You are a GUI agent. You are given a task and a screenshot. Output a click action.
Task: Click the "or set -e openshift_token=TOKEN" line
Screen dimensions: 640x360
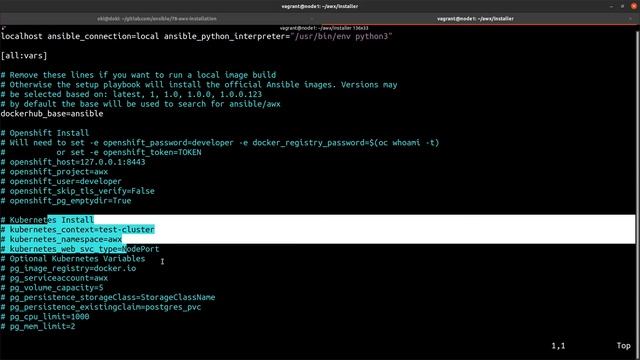point(101,152)
